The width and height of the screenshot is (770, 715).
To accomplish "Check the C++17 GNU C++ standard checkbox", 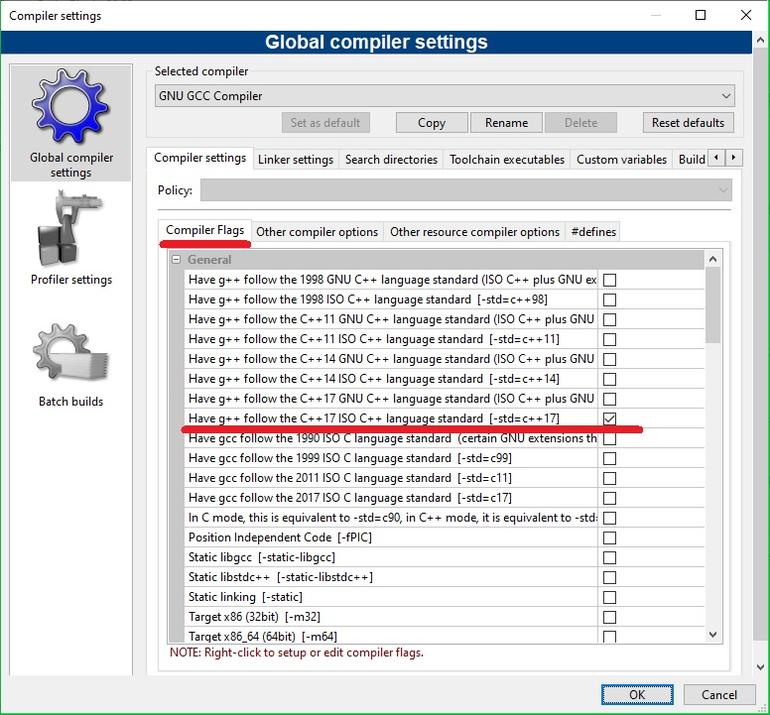I will click(609, 399).
